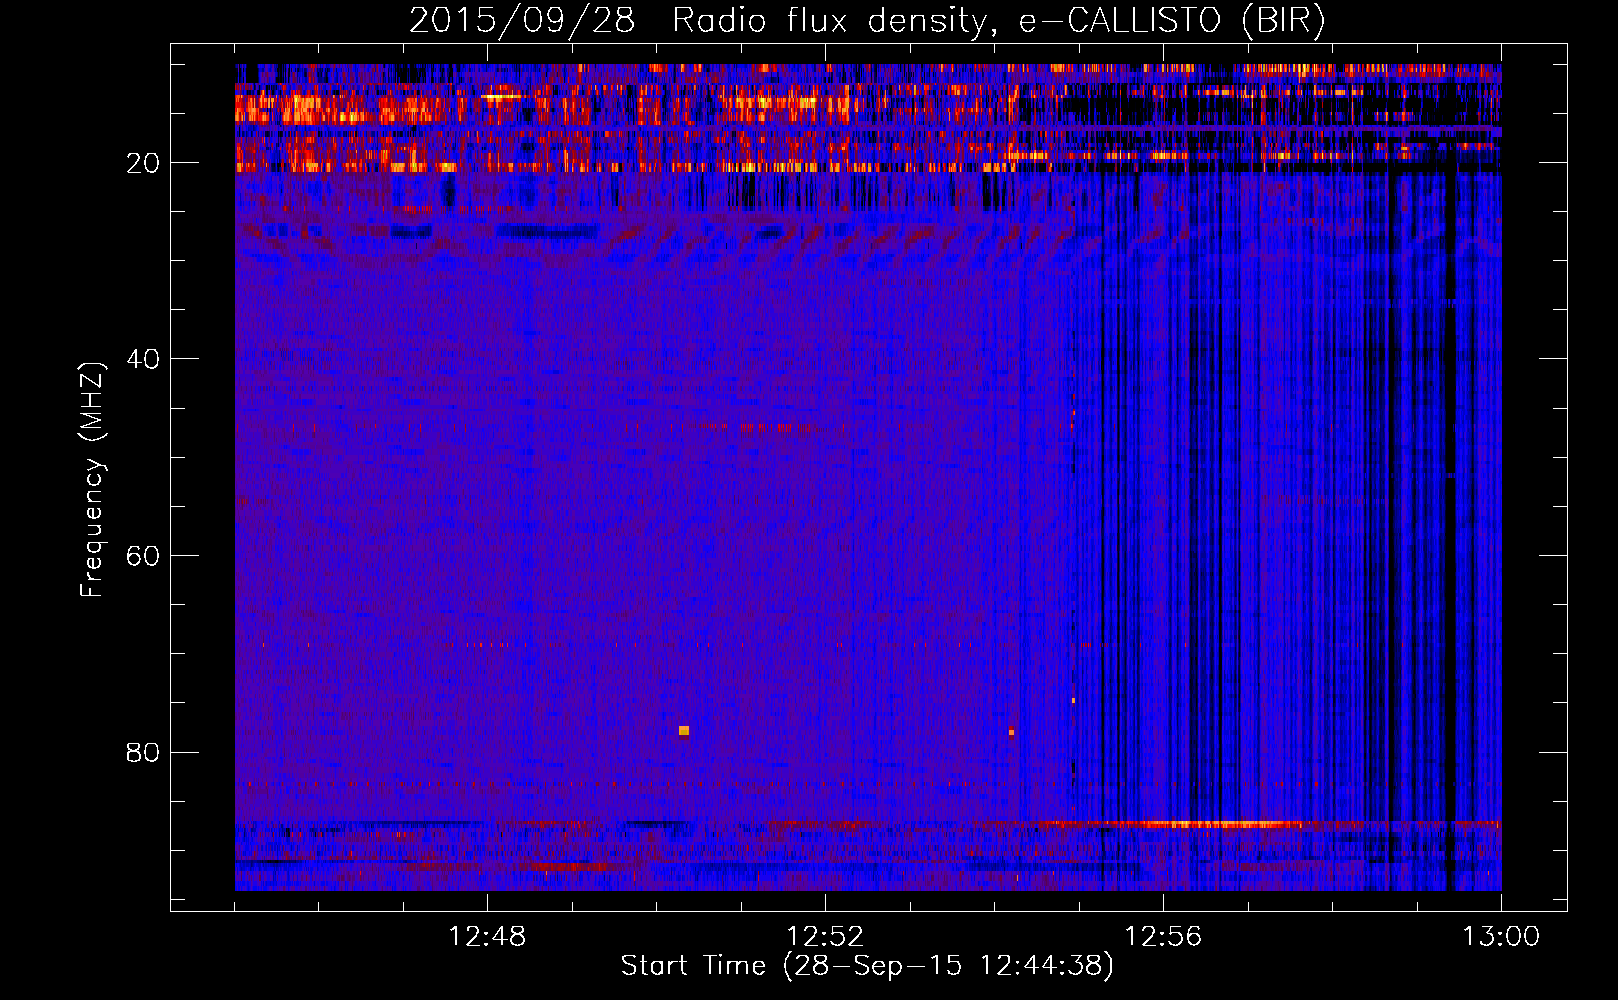Click the 12:52 time tick label
This screenshot has height=1000, width=1618.
click(825, 937)
